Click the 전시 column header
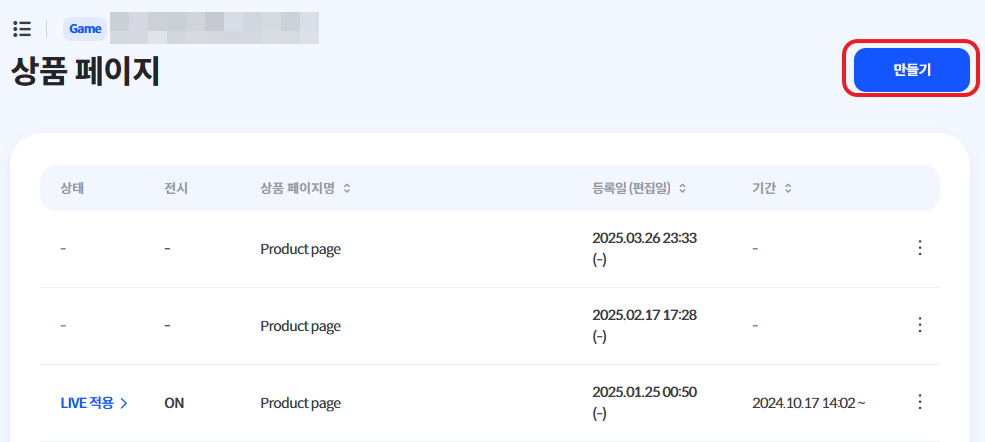The width and height of the screenshot is (985, 442). point(176,188)
